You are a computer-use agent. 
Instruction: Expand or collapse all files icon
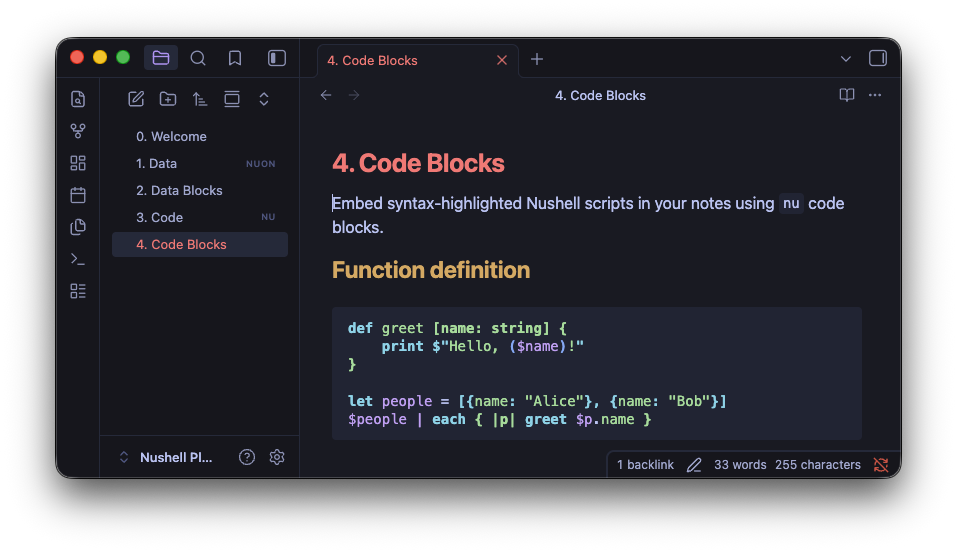point(264,99)
